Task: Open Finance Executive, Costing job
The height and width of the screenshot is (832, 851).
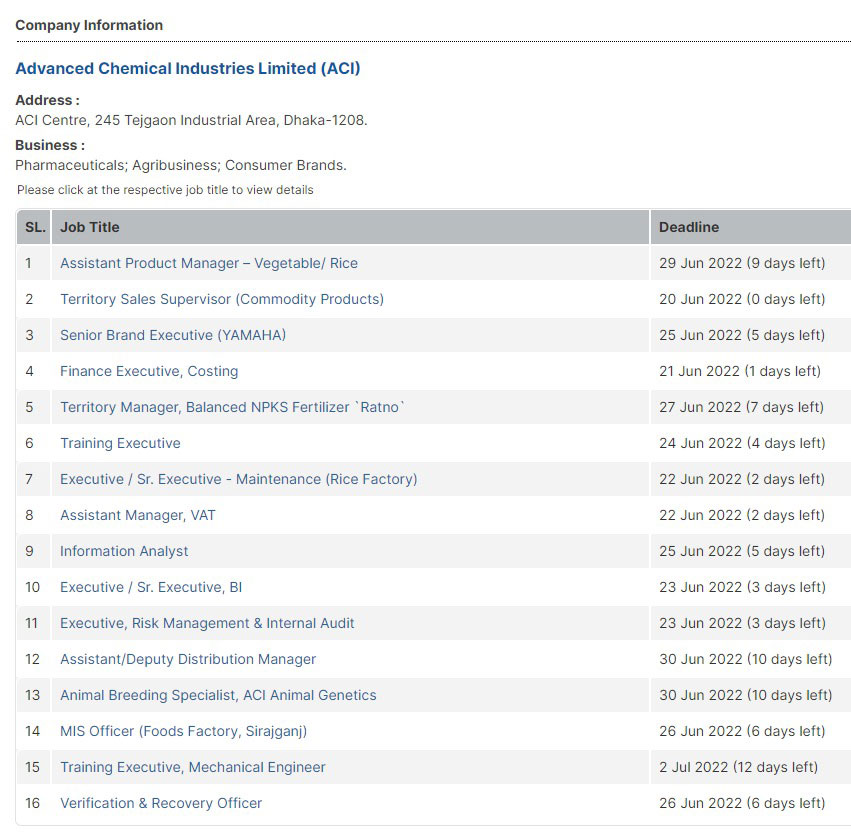Action: click(x=149, y=371)
